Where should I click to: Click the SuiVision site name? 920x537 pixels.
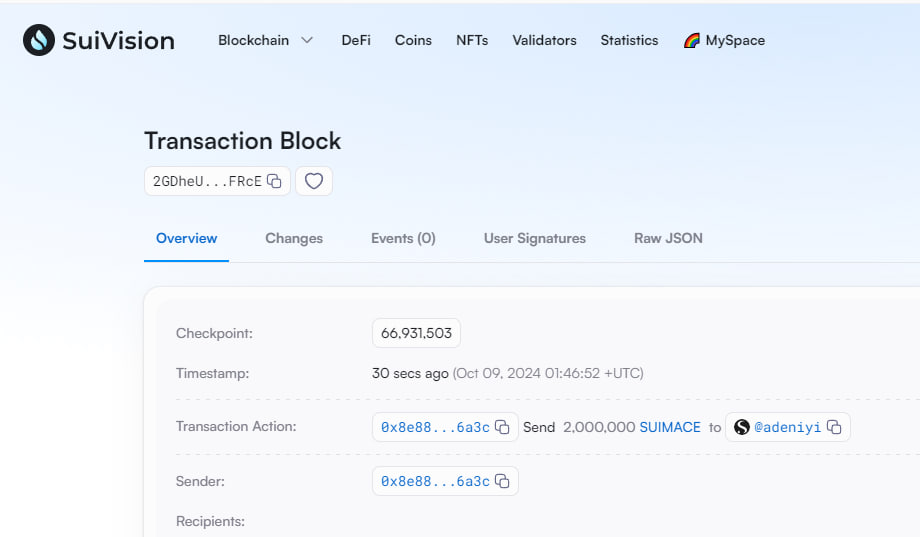click(119, 40)
